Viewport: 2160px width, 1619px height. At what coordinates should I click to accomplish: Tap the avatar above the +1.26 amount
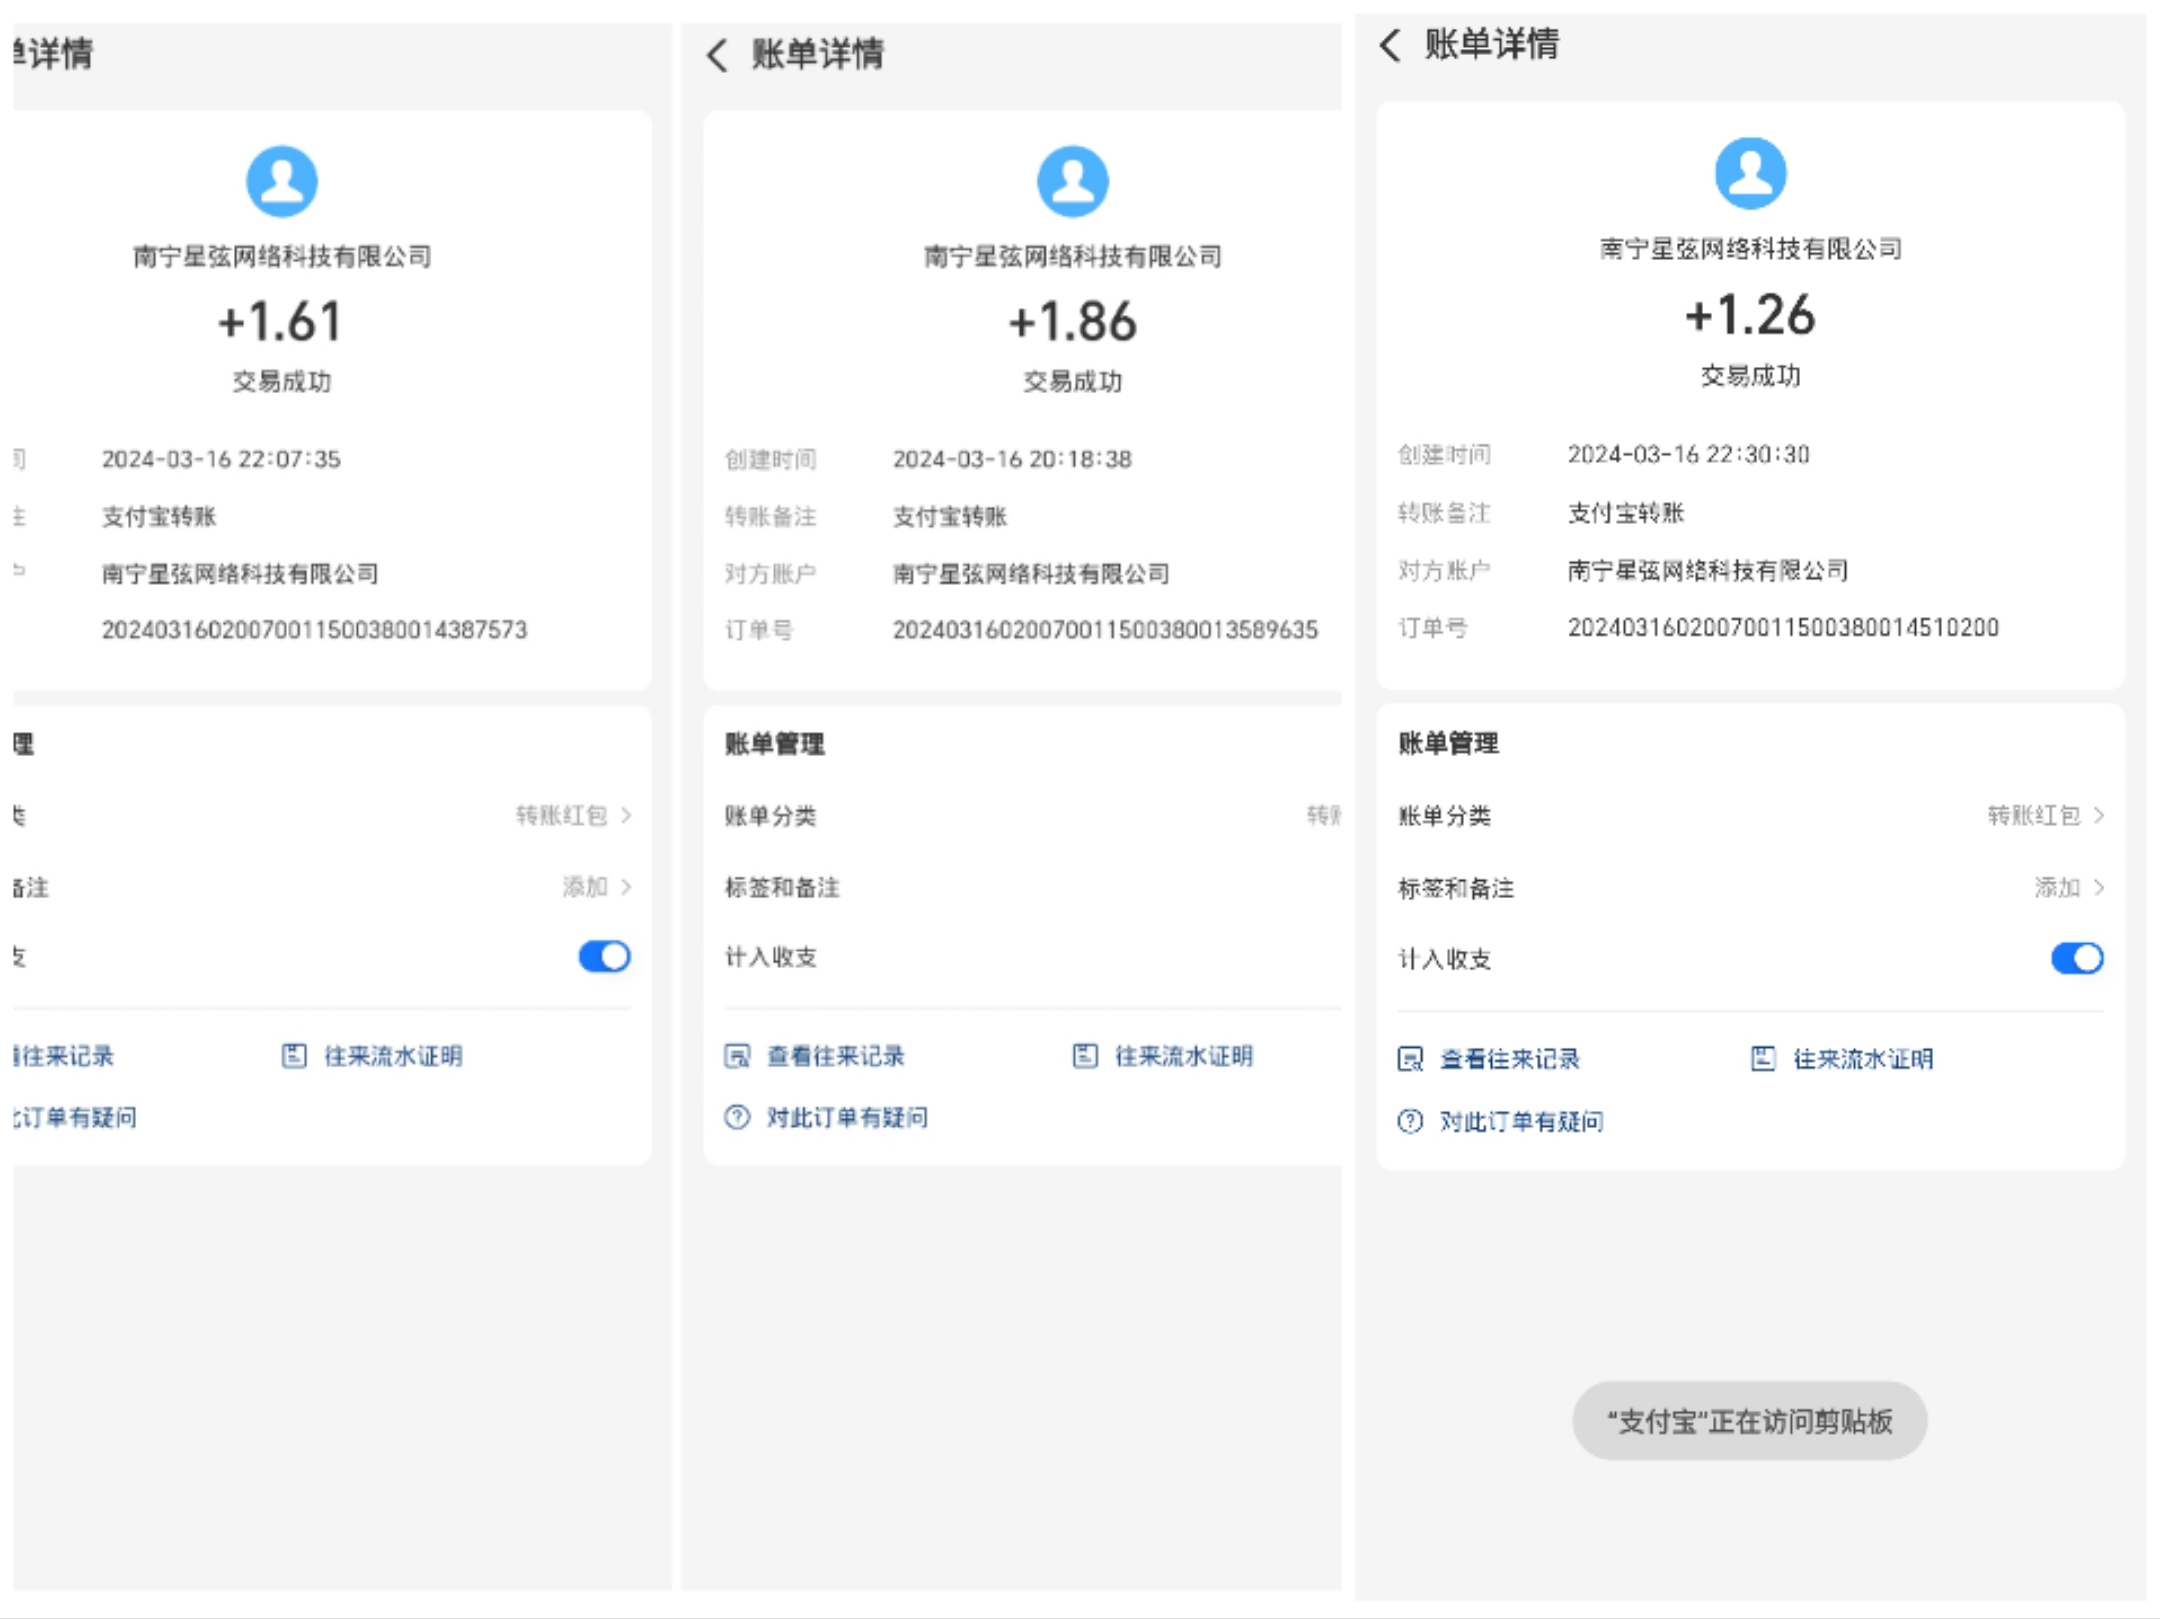pyautogui.click(x=1750, y=173)
